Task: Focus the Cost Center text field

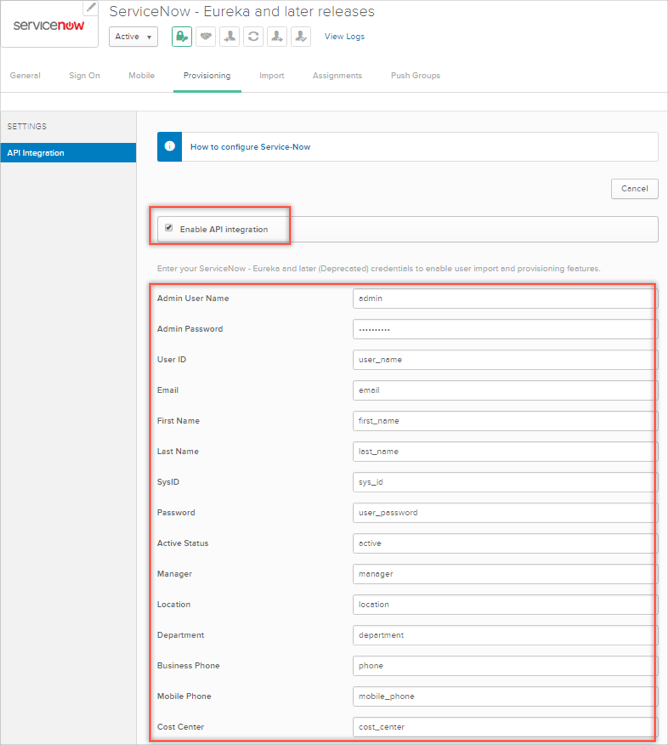Action: 503,727
